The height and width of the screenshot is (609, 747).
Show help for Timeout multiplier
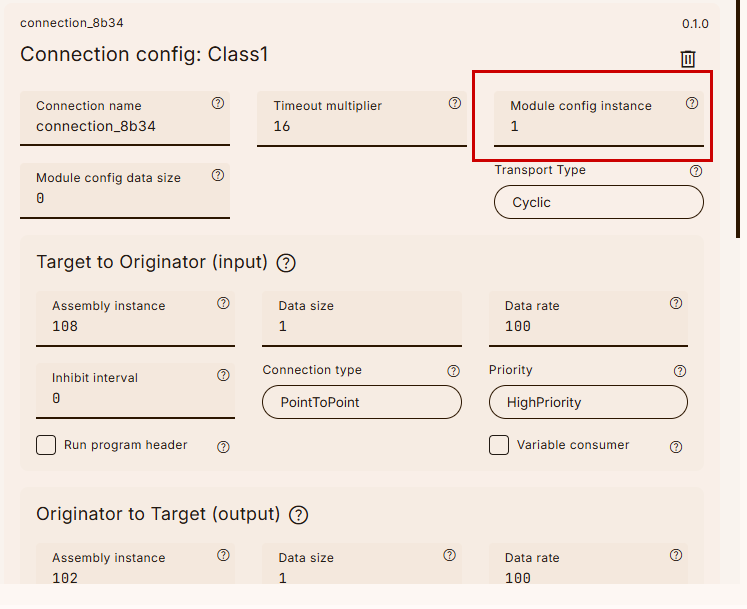pyautogui.click(x=455, y=103)
